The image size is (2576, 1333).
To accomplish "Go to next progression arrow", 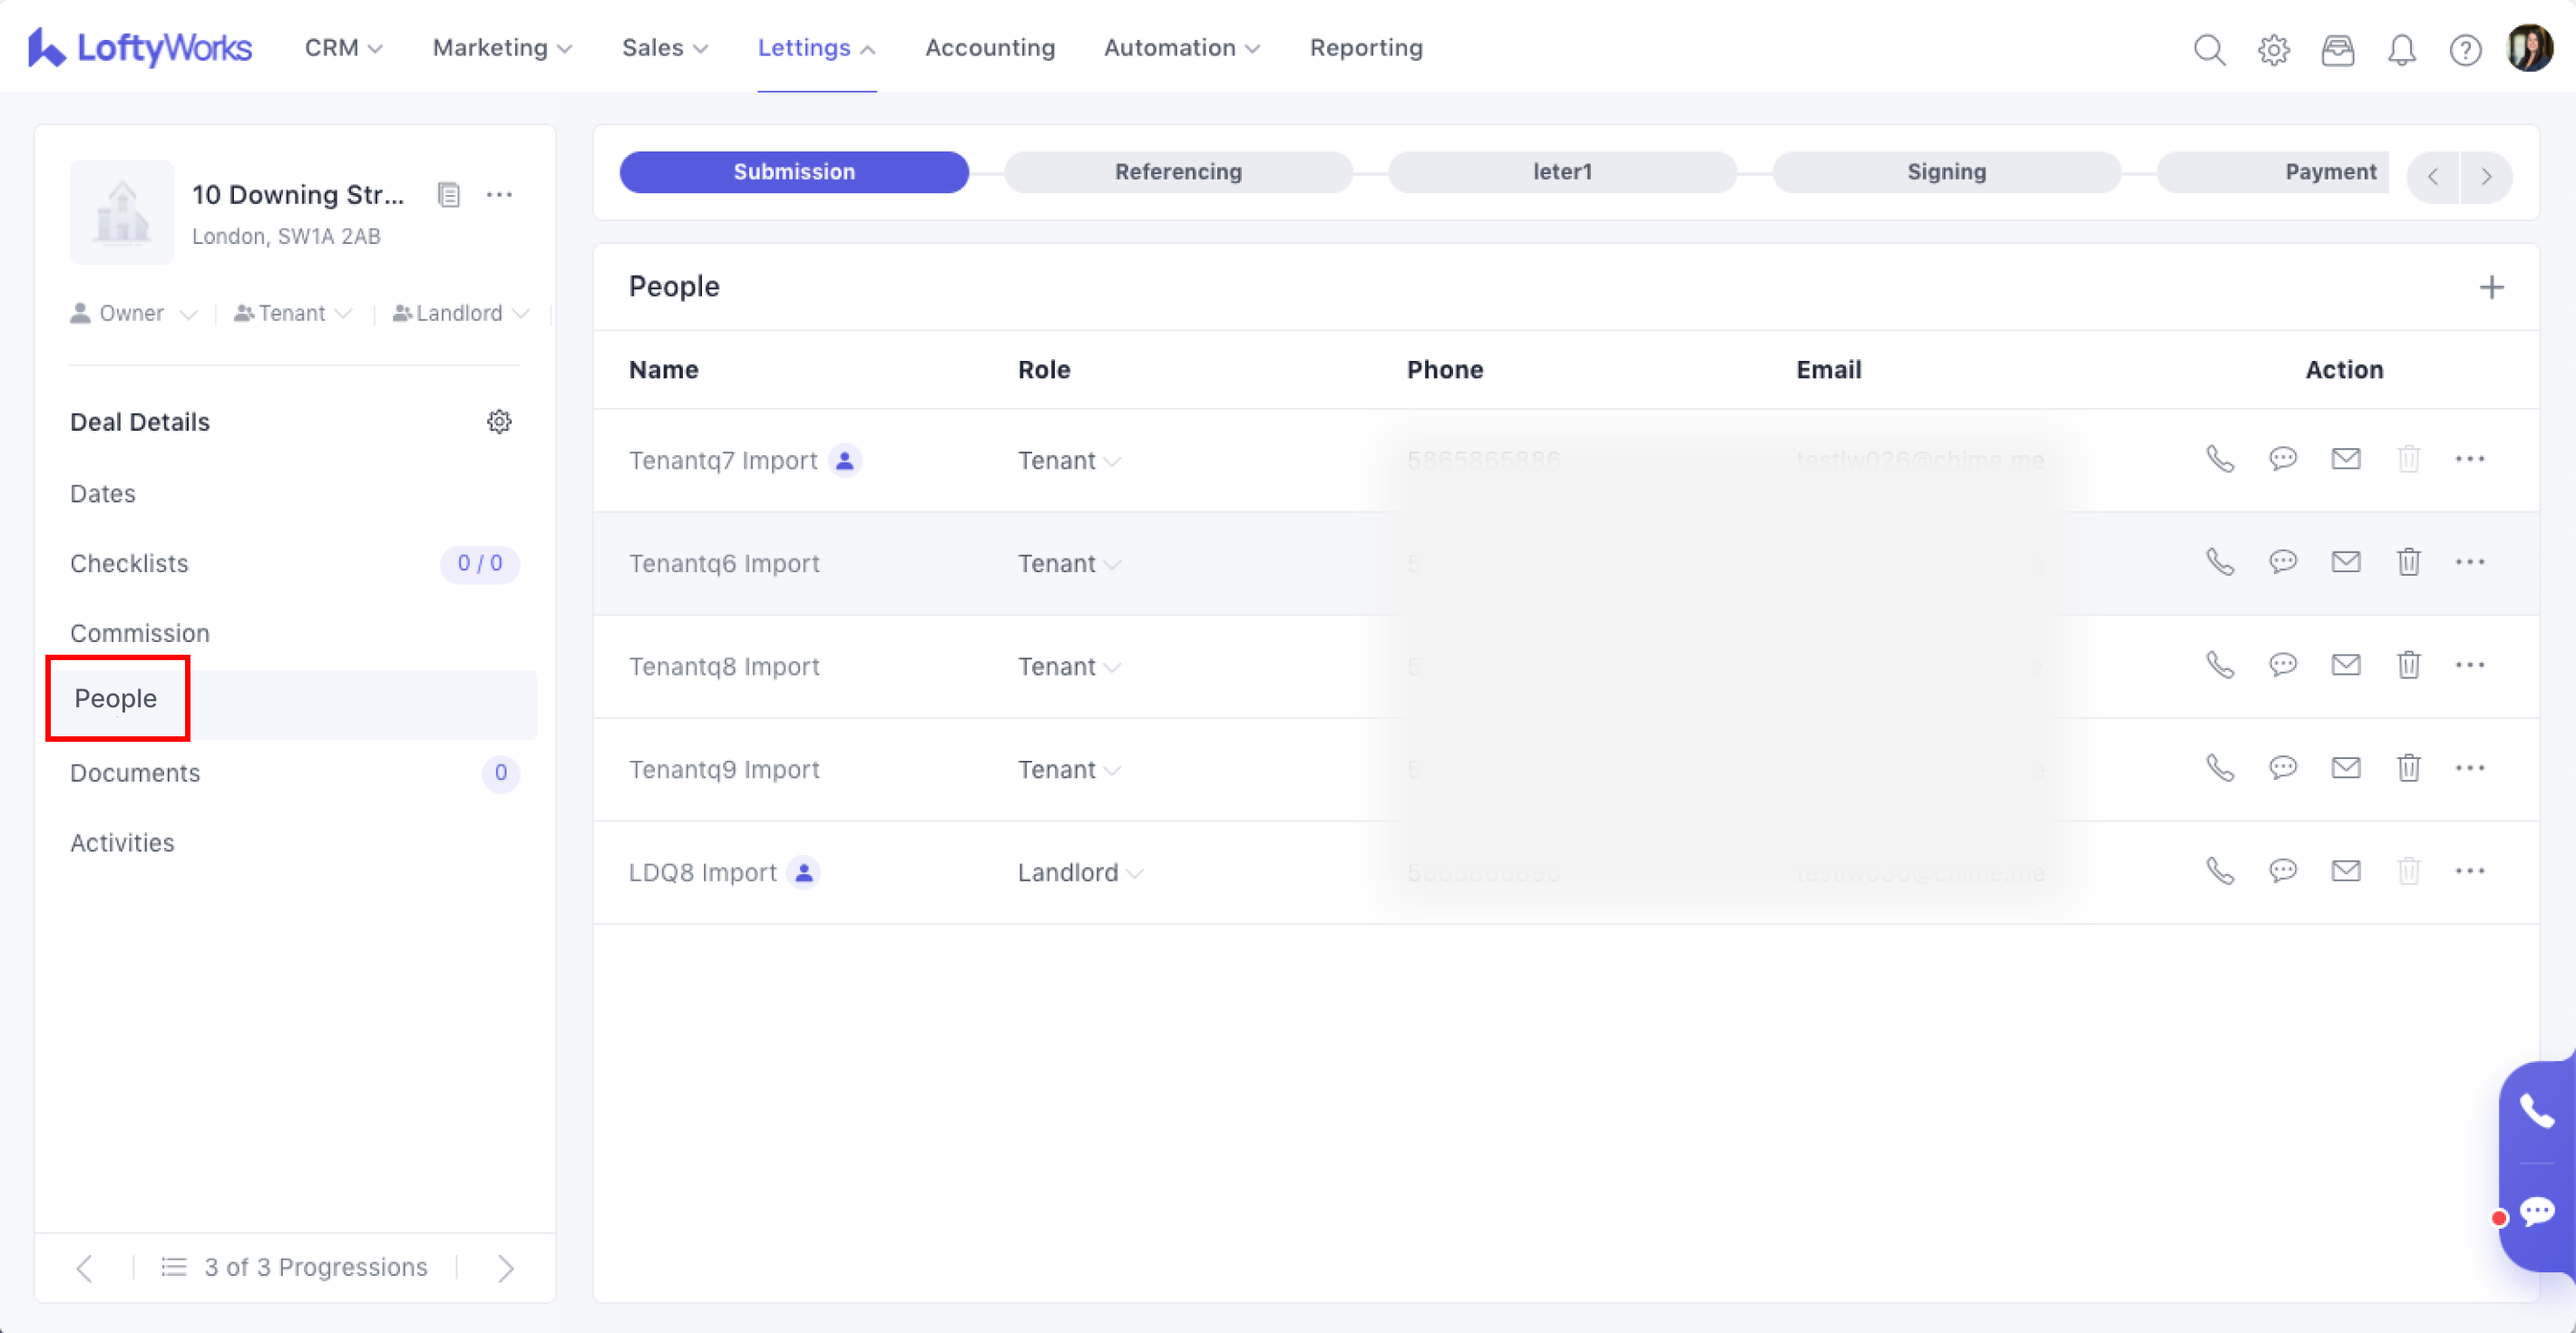I will click(x=506, y=1268).
